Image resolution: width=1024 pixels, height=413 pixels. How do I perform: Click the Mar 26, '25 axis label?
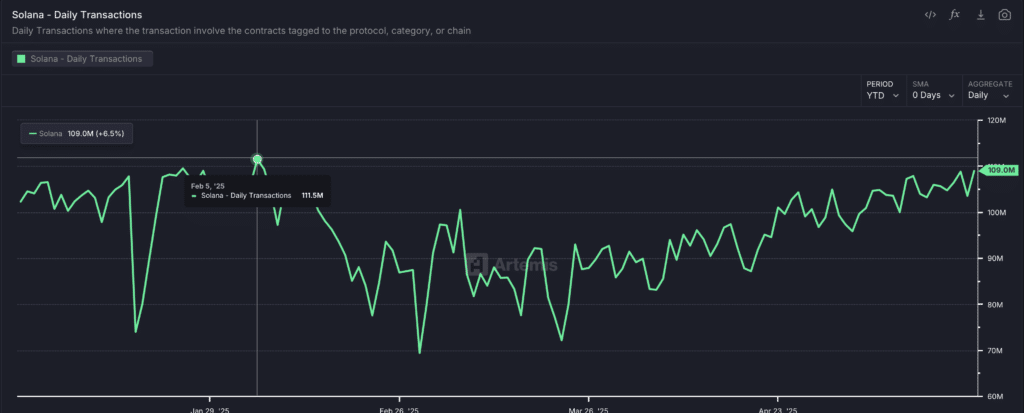coord(588,410)
